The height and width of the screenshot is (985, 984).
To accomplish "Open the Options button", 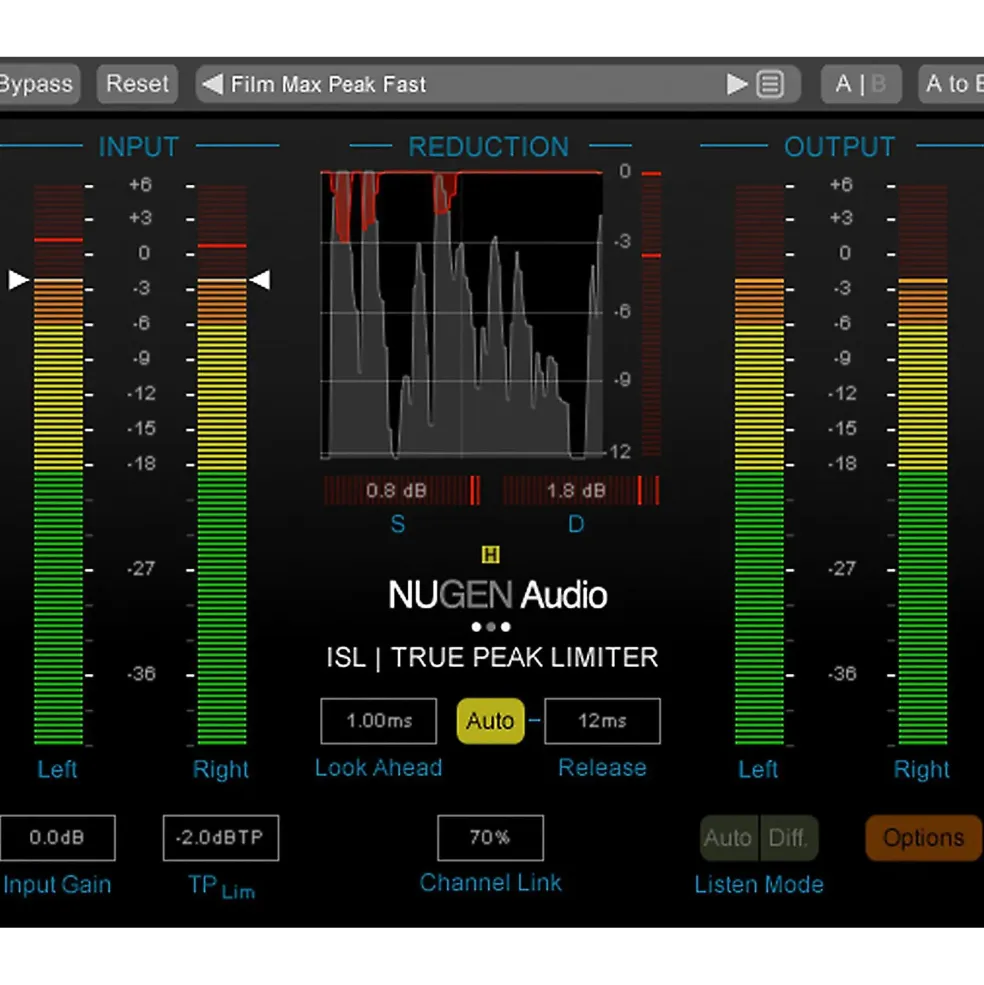I will pyautogui.click(x=924, y=837).
